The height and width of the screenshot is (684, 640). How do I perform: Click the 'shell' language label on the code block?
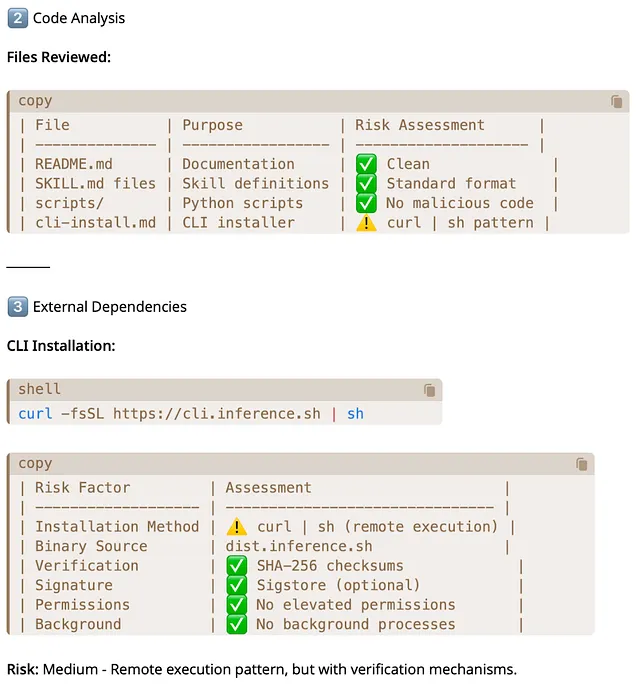(40, 389)
